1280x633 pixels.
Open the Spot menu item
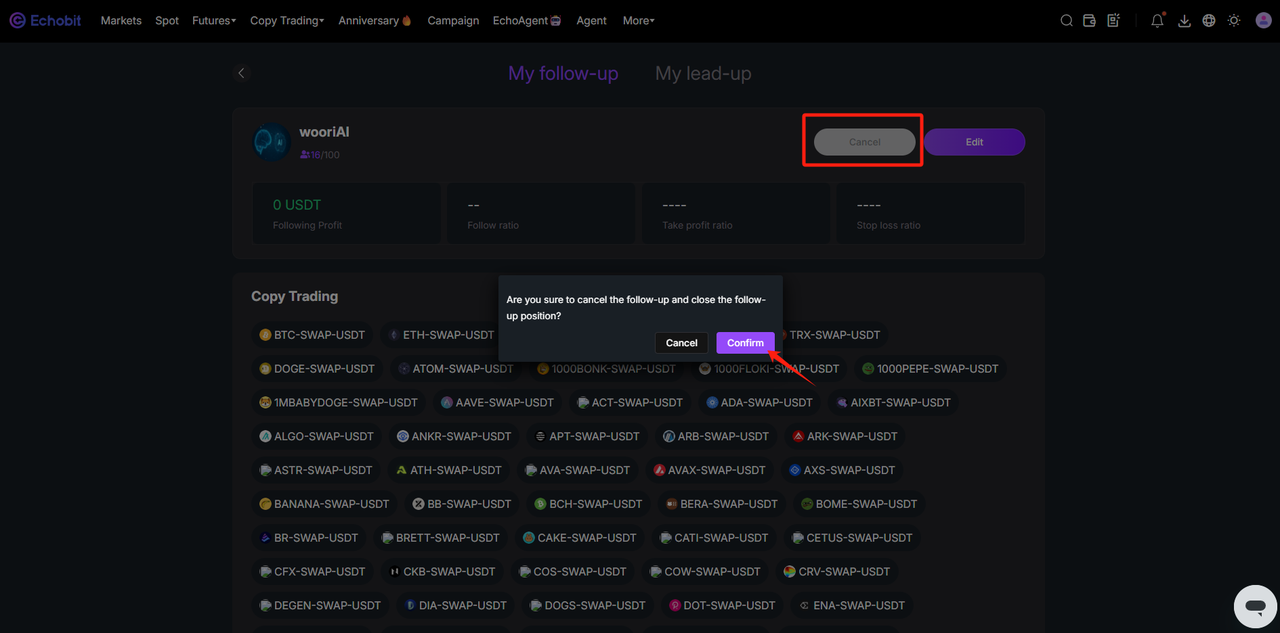pos(167,20)
